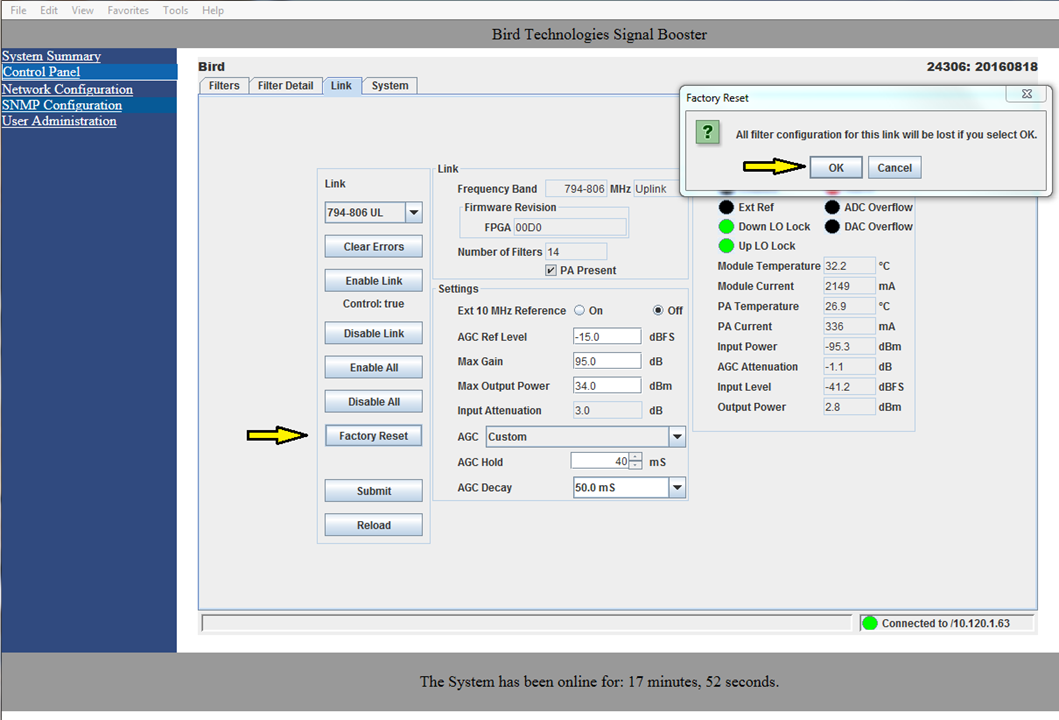The height and width of the screenshot is (720, 1059).
Task: Click the Module Temperature value 32.2
Action: (x=849, y=265)
